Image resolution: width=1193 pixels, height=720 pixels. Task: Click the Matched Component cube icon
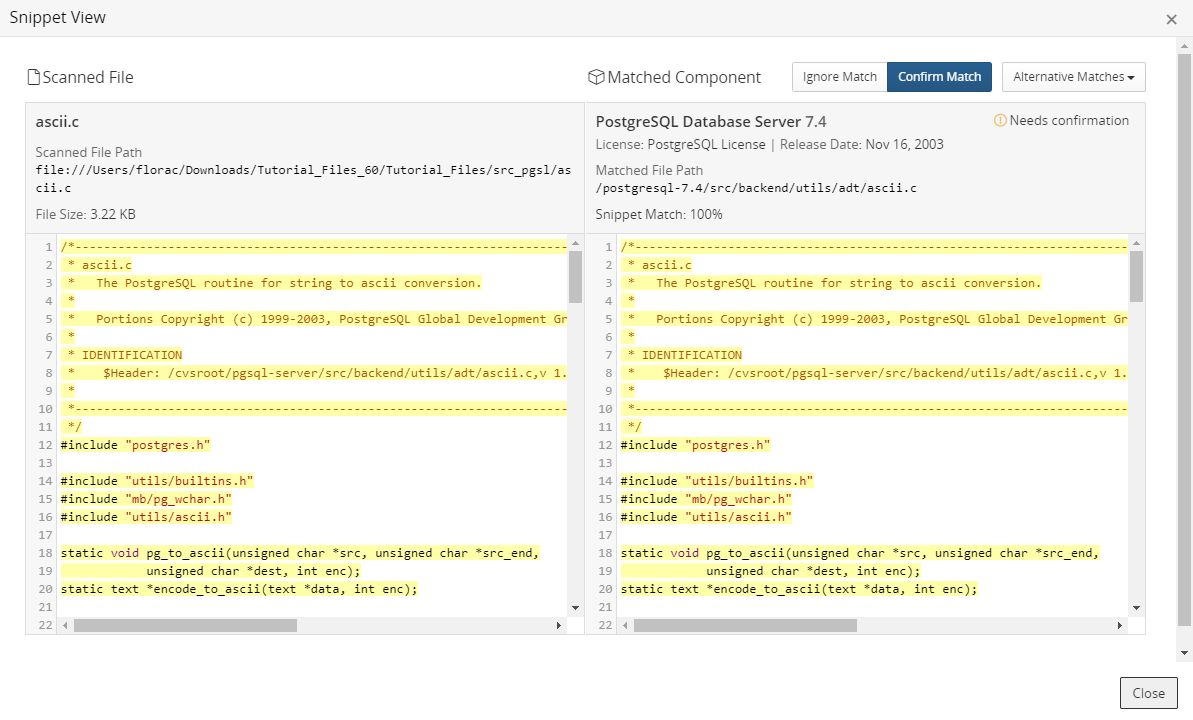[596, 78]
